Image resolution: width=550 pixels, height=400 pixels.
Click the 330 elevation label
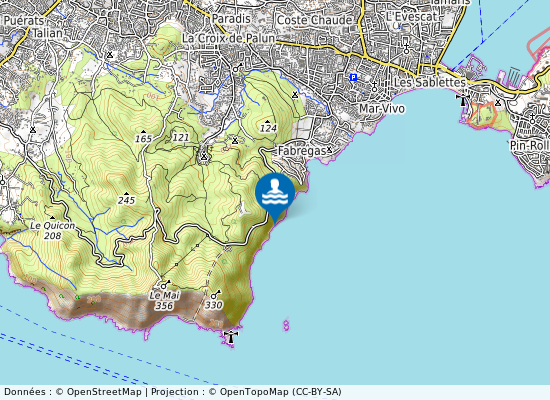[214, 305]
